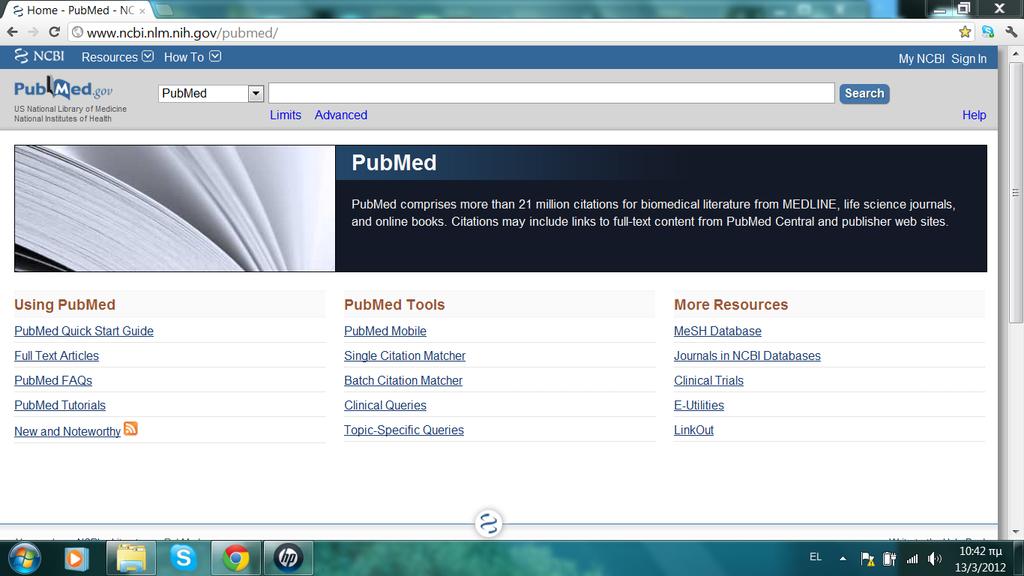Click the page vertical scrollbar thumb
1024x576 pixels.
[1016, 193]
